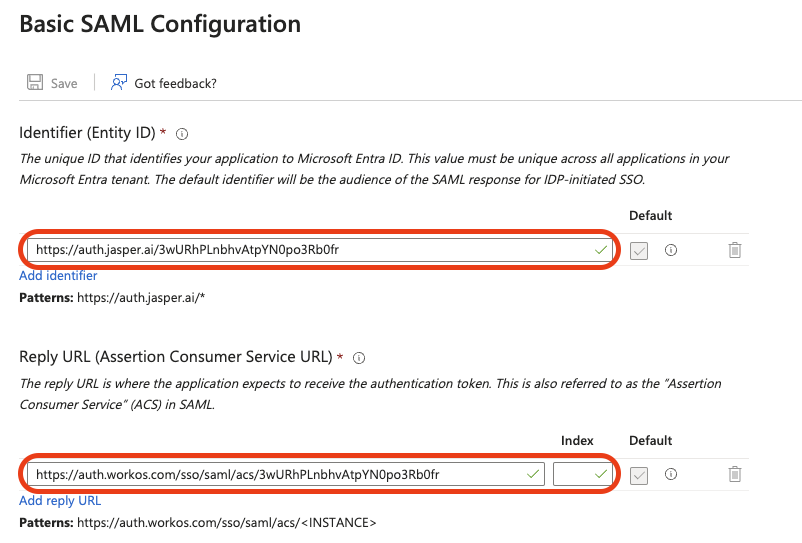Click the auth.jasper.ai identifier input field
Image resolution: width=802 pixels, height=543 pixels.
click(300, 250)
